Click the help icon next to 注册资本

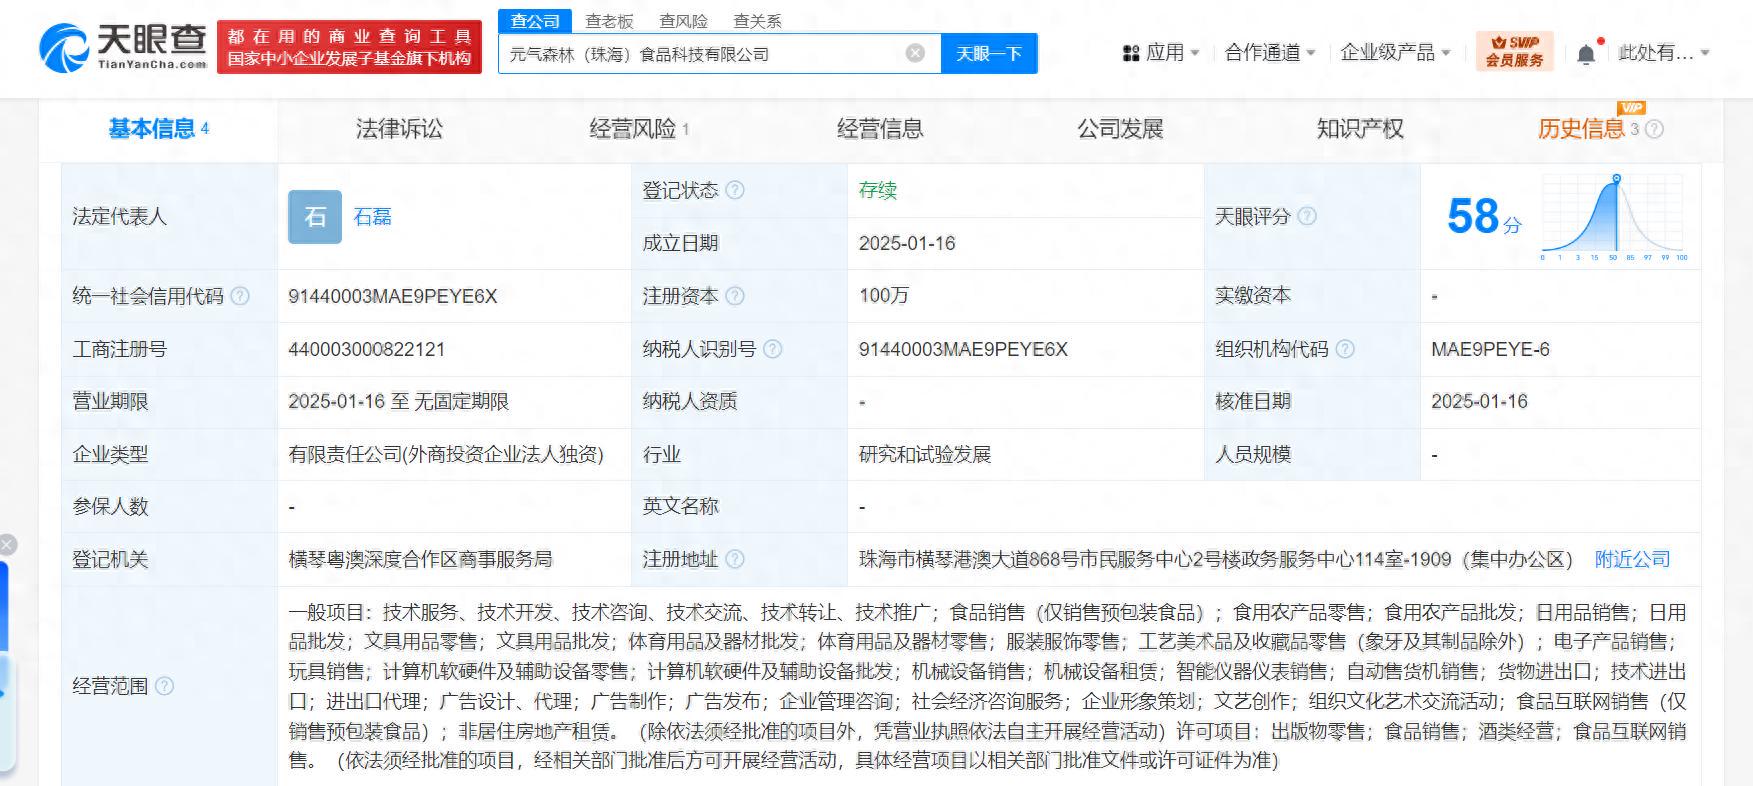coord(735,296)
